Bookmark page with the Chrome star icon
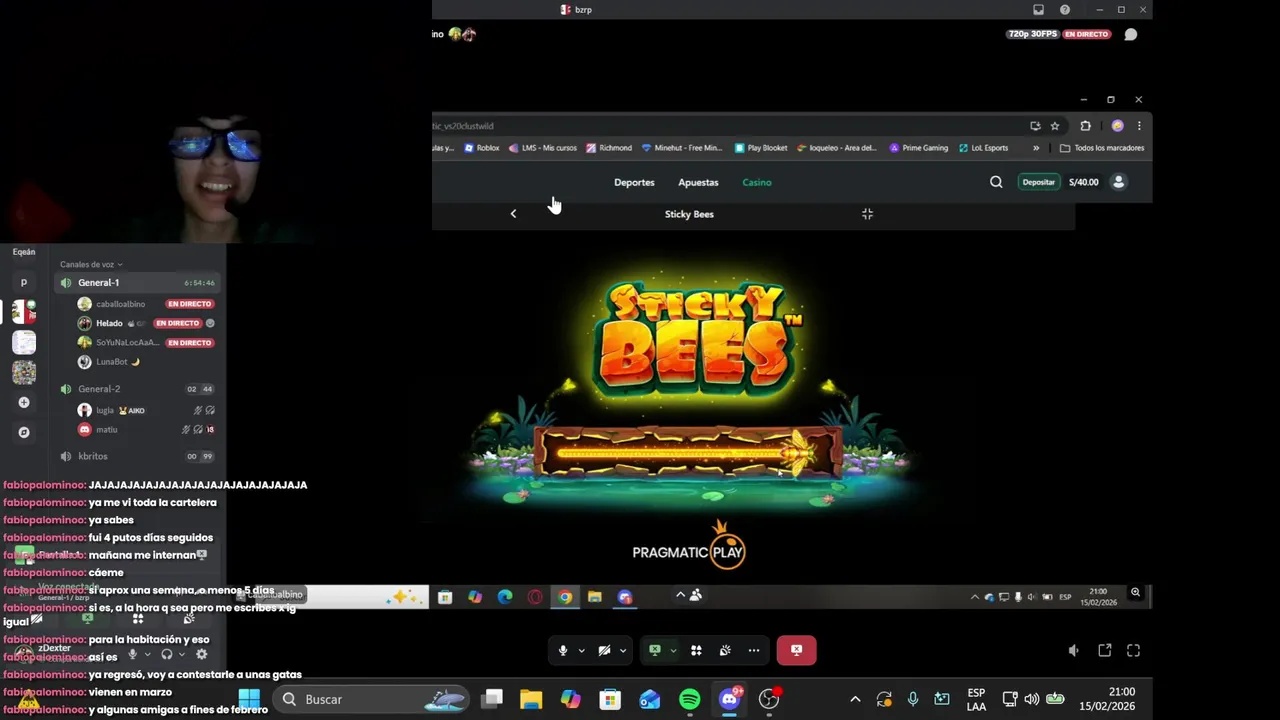 (x=1055, y=126)
